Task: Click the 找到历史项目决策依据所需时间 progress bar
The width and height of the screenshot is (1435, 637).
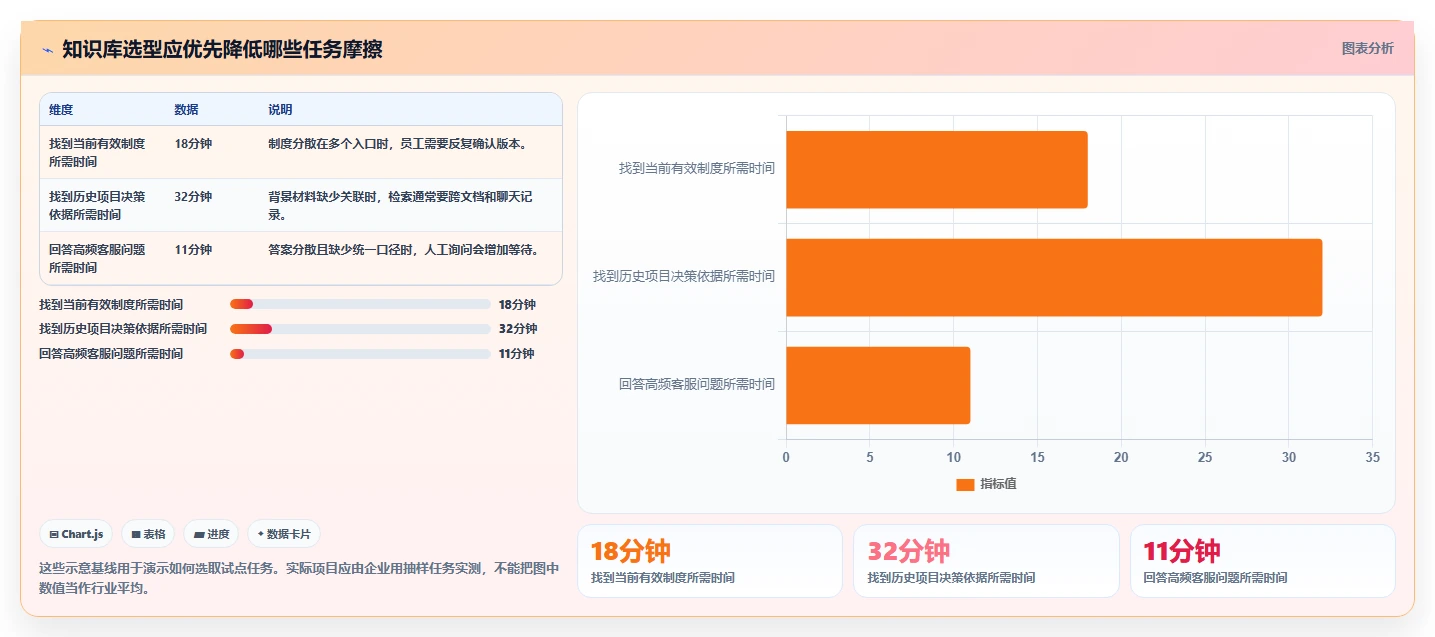Action: 360,329
